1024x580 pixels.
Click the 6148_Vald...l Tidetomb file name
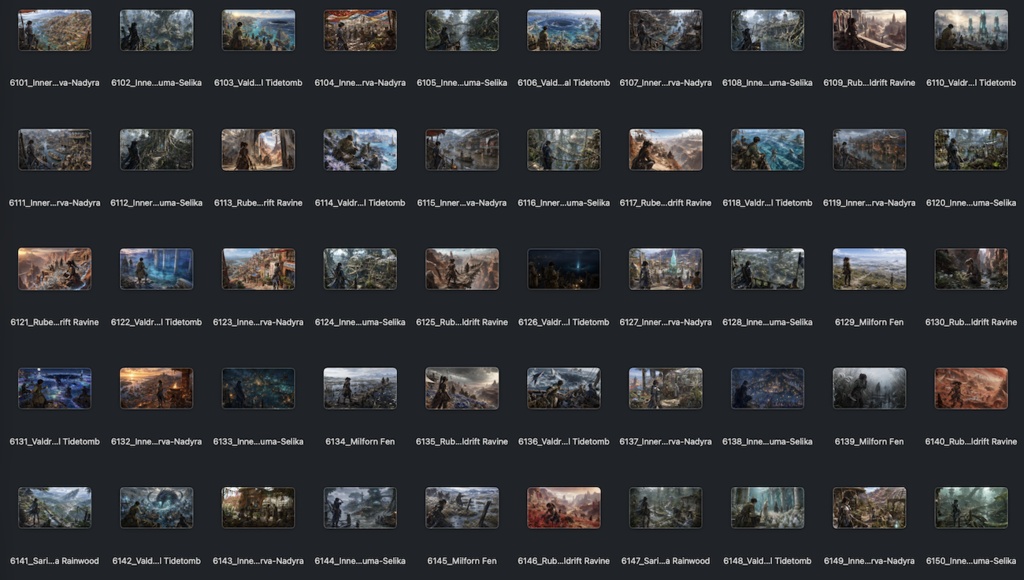767,561
